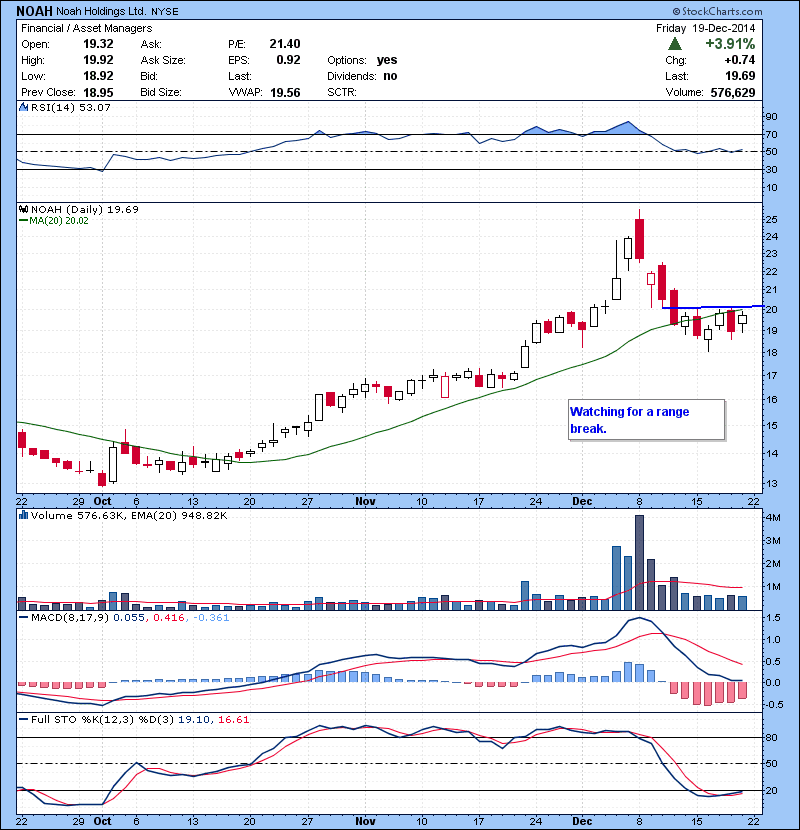Select the NOAH ticker symbol in the header
800x830 pixels.
[x=34, y=11]
